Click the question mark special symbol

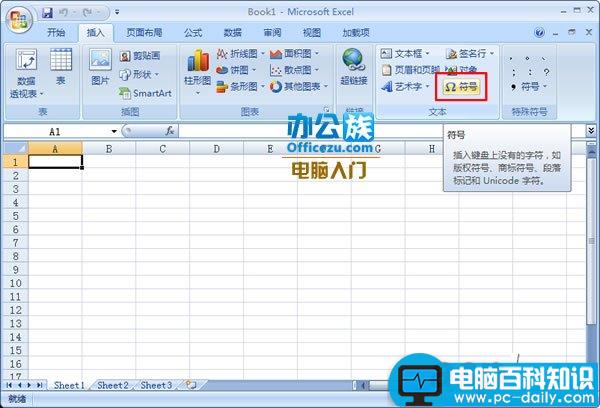[546, 72]
